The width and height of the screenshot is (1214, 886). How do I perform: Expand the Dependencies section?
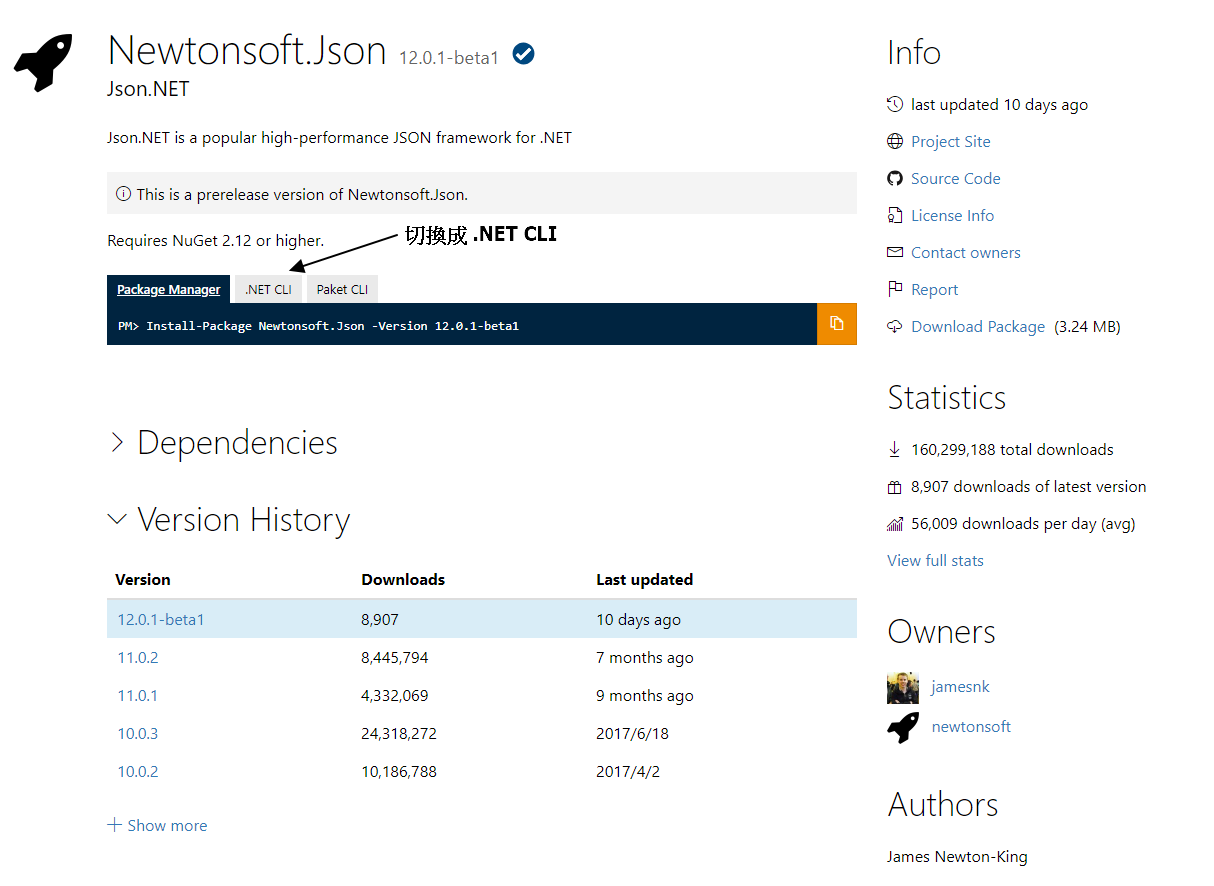tap(223, 443)
